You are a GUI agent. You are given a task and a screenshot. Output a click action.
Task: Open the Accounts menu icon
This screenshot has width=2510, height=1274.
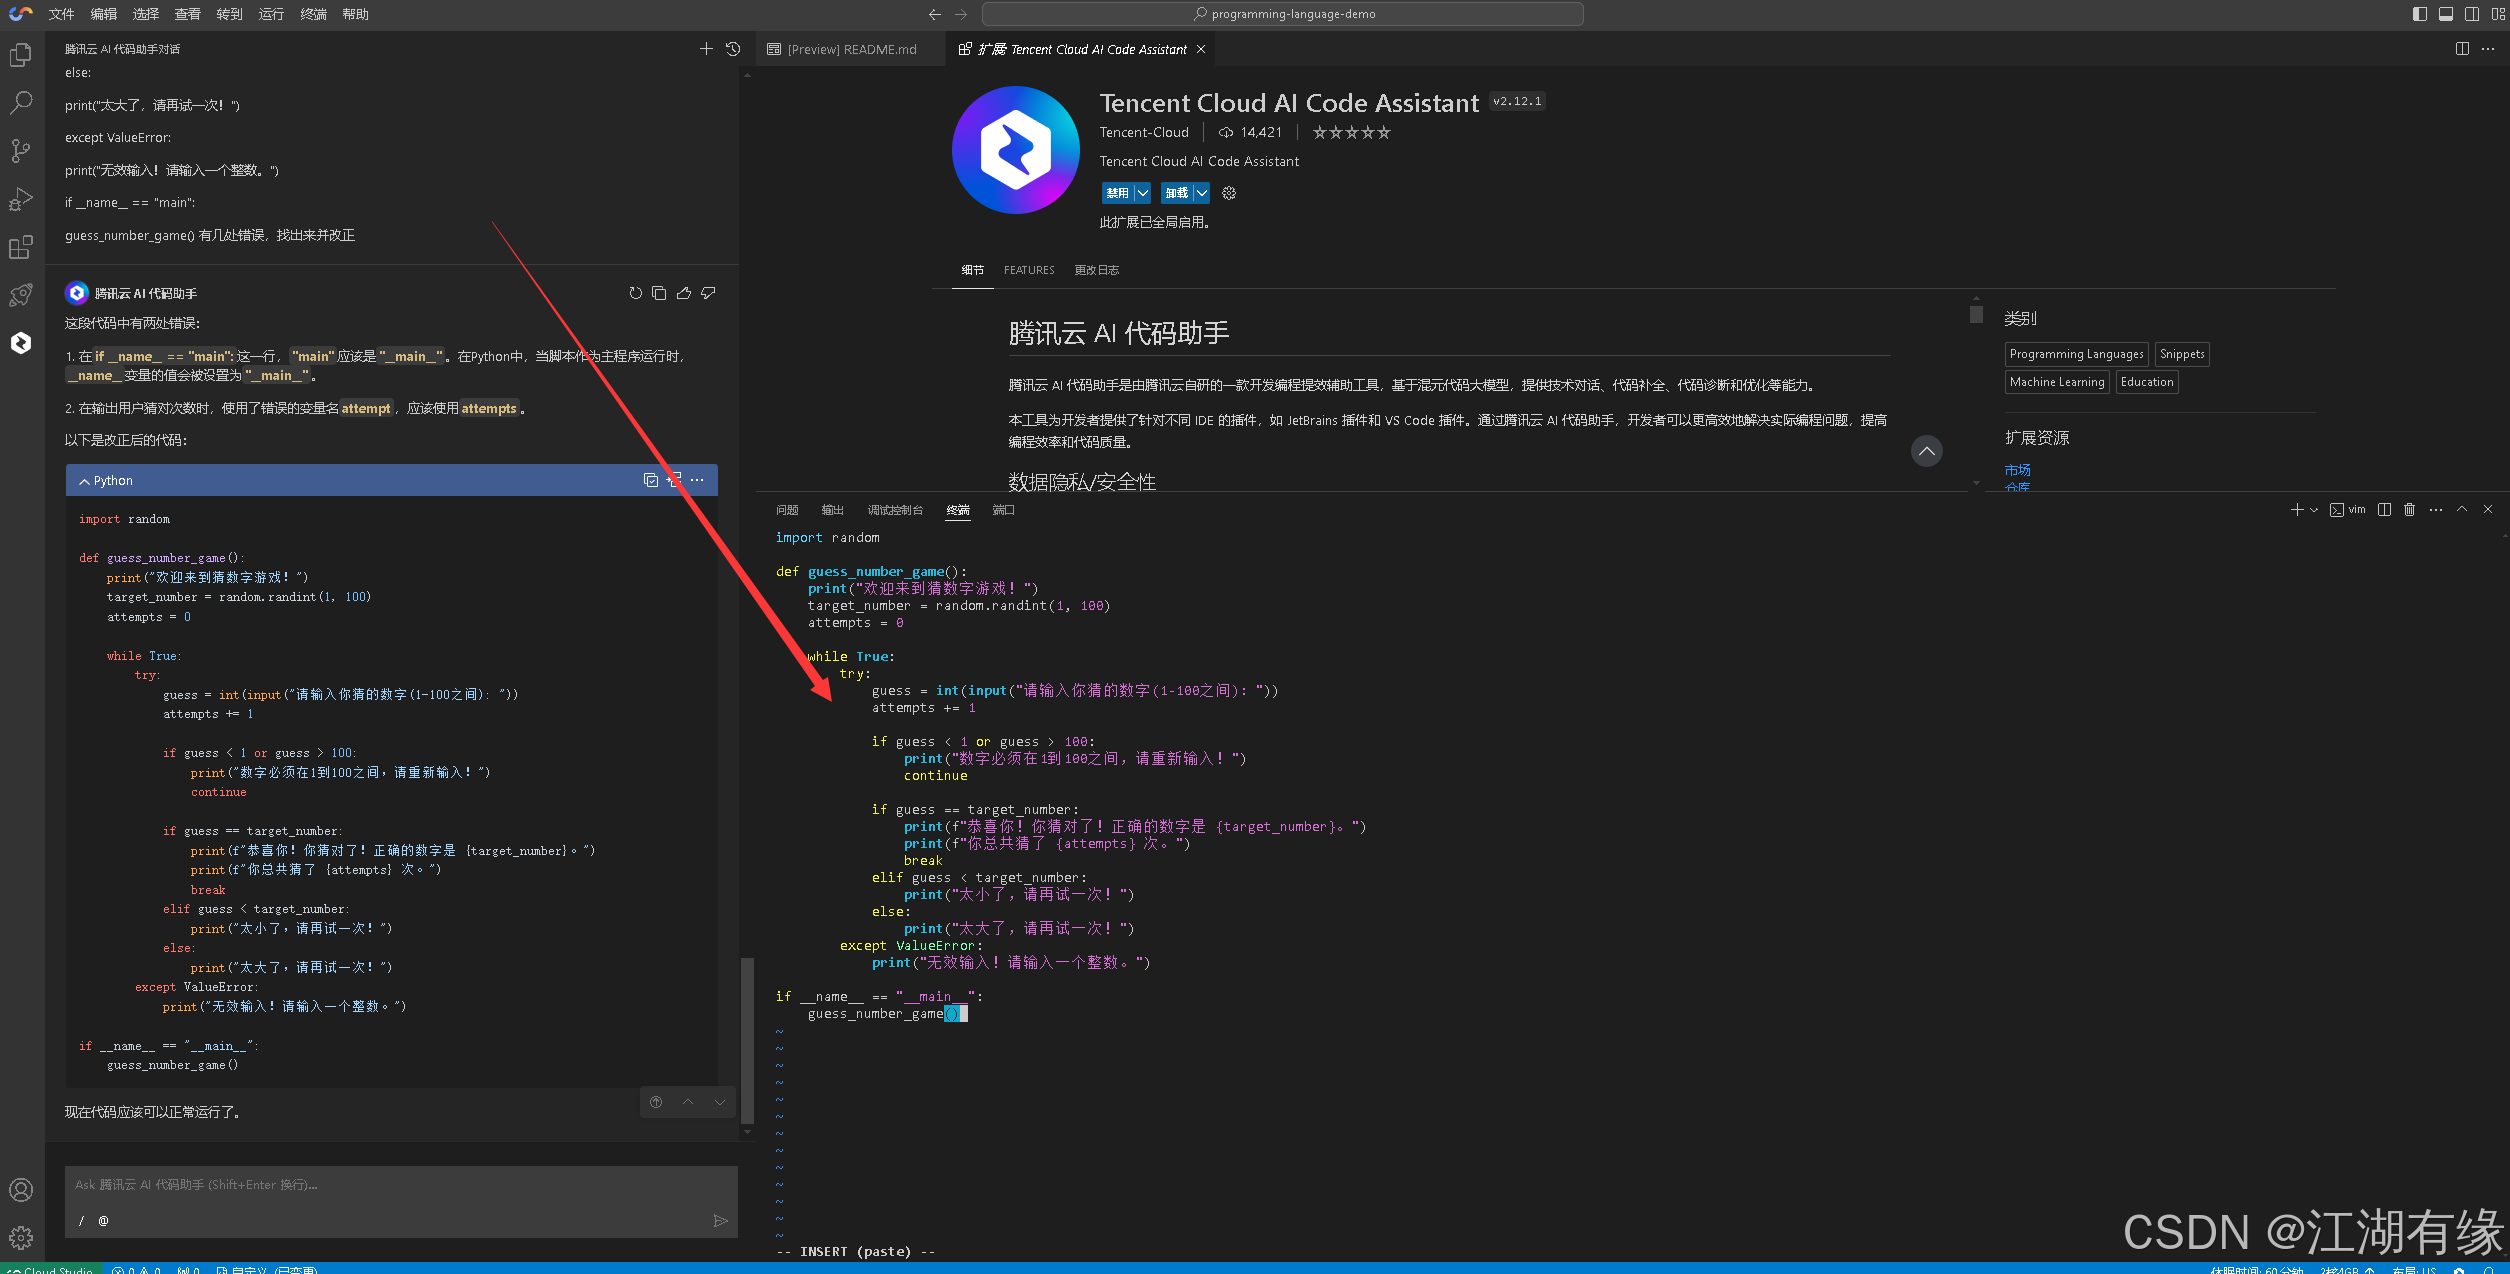pyautogui.click(x=21, y=1190)
